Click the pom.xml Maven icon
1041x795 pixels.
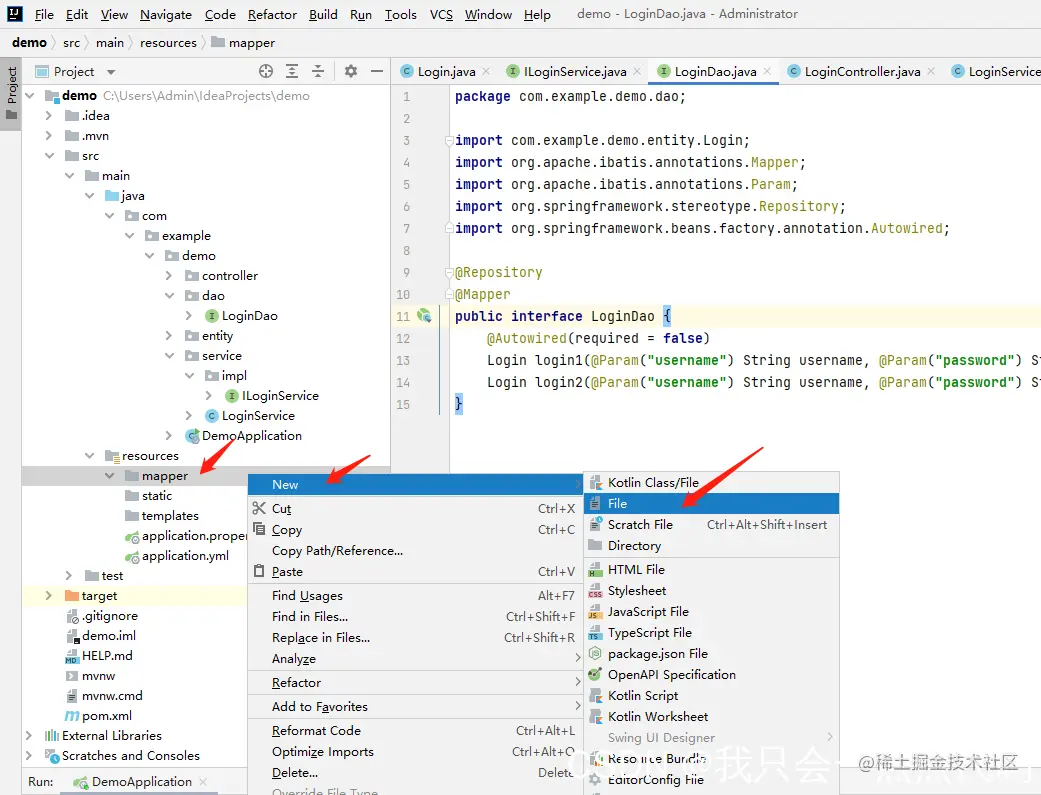[72, 716]
